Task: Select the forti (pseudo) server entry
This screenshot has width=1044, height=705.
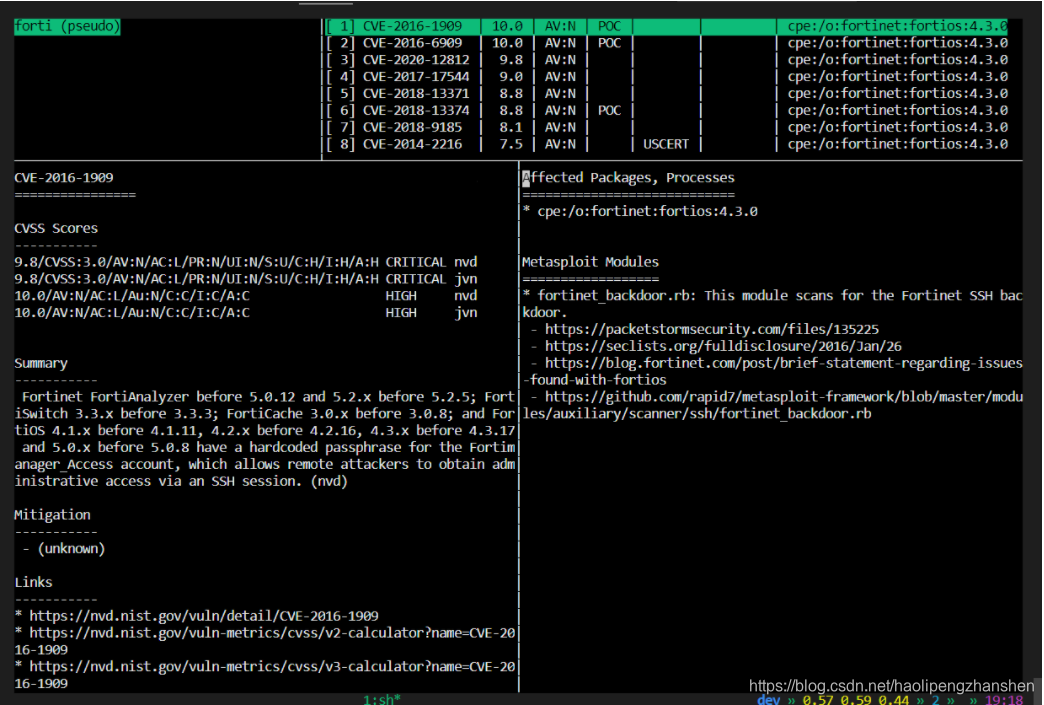Action: pos(67,26)
